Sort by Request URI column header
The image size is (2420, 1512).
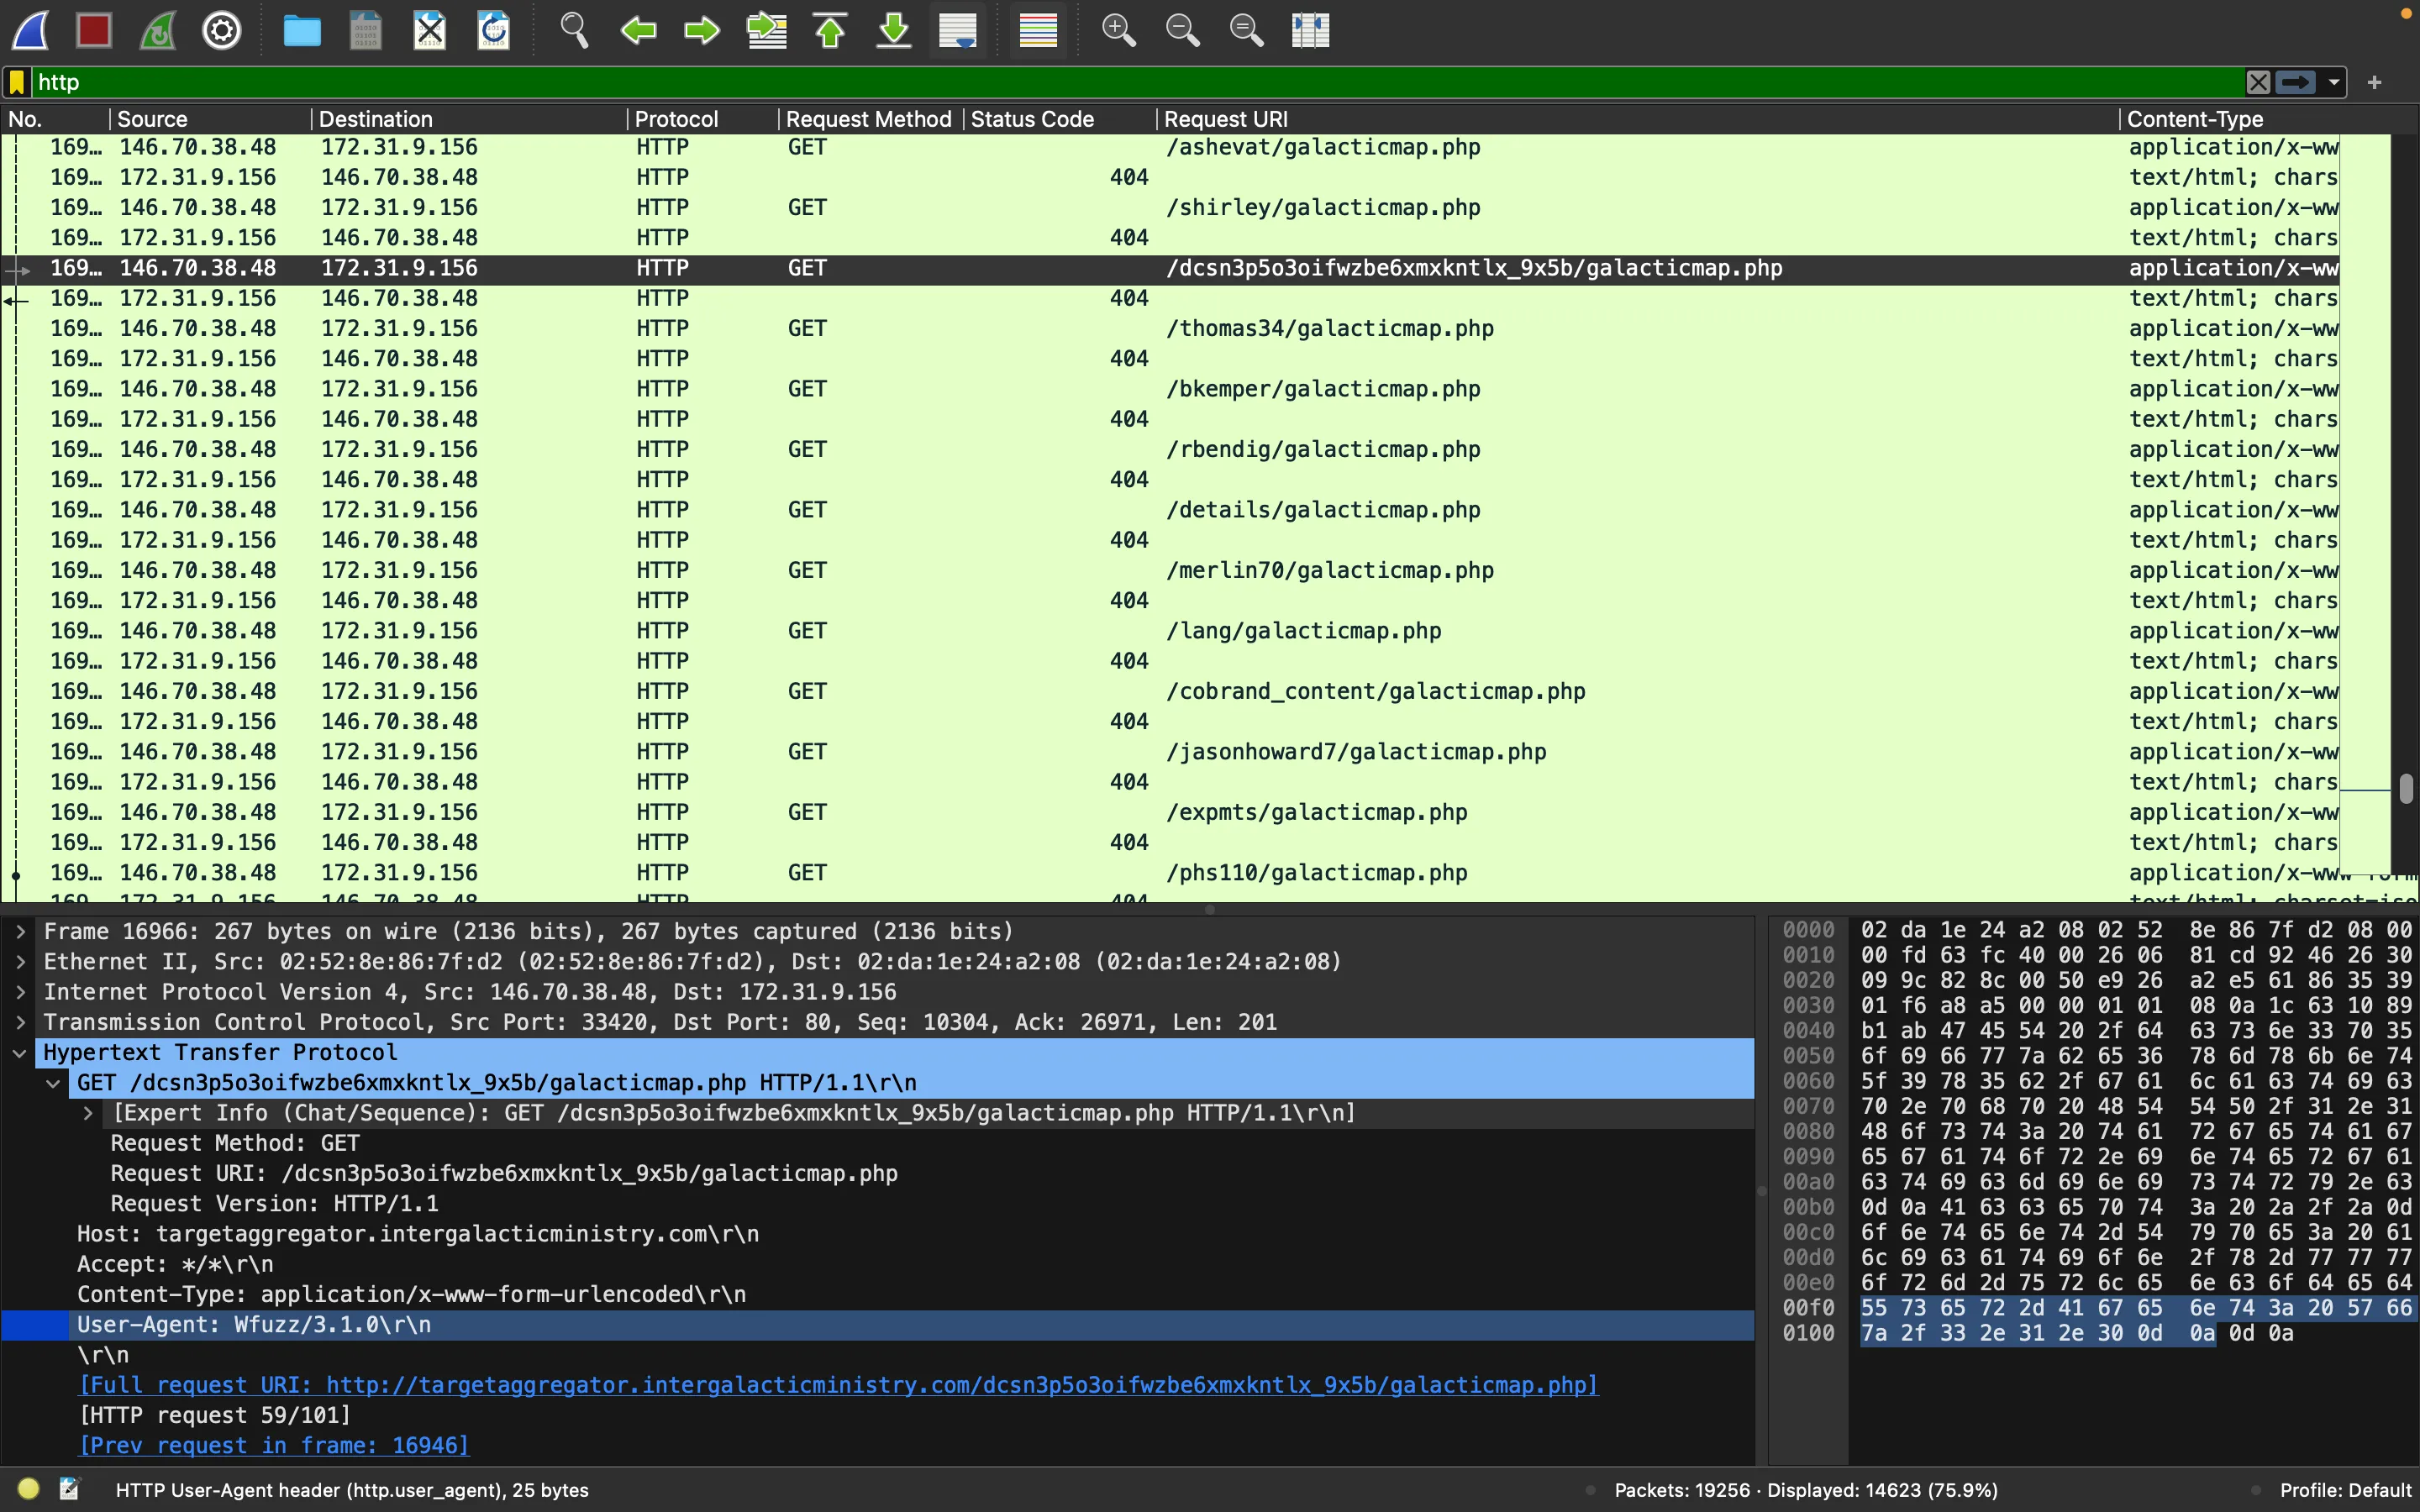[1638, 119]
